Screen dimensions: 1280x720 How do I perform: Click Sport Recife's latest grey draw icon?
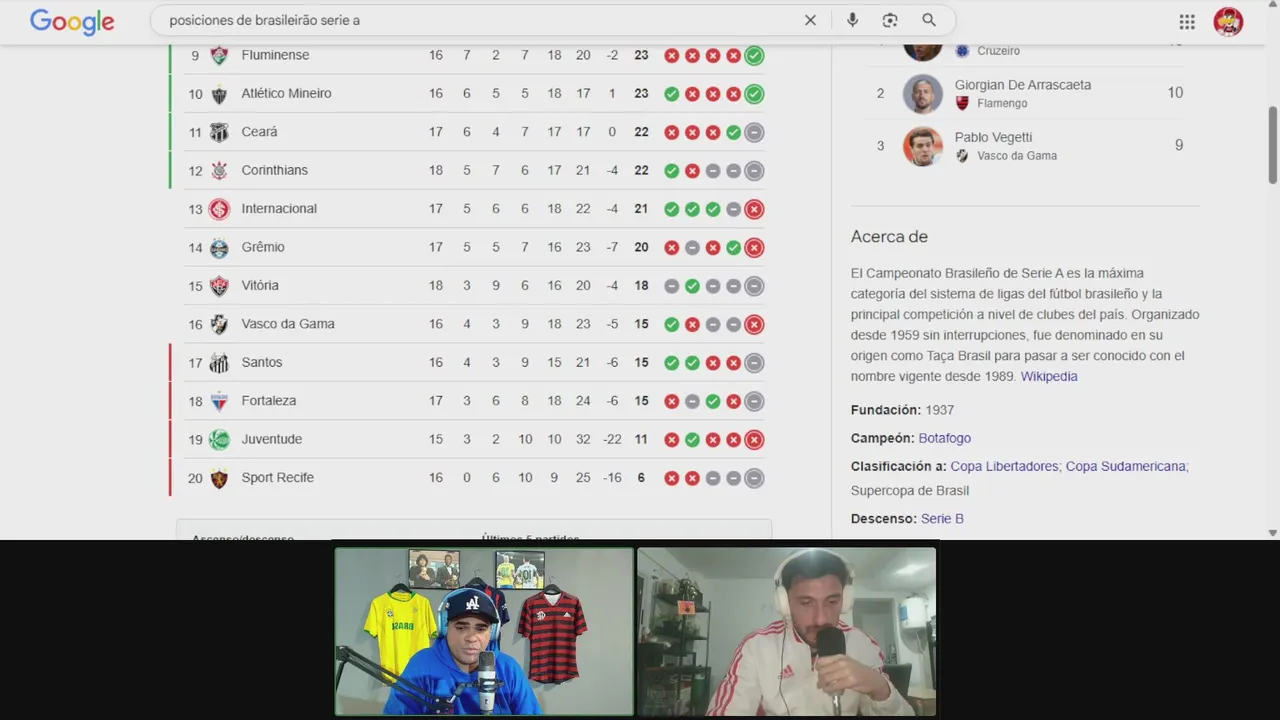pyautogui.click(x=754, y=478)
